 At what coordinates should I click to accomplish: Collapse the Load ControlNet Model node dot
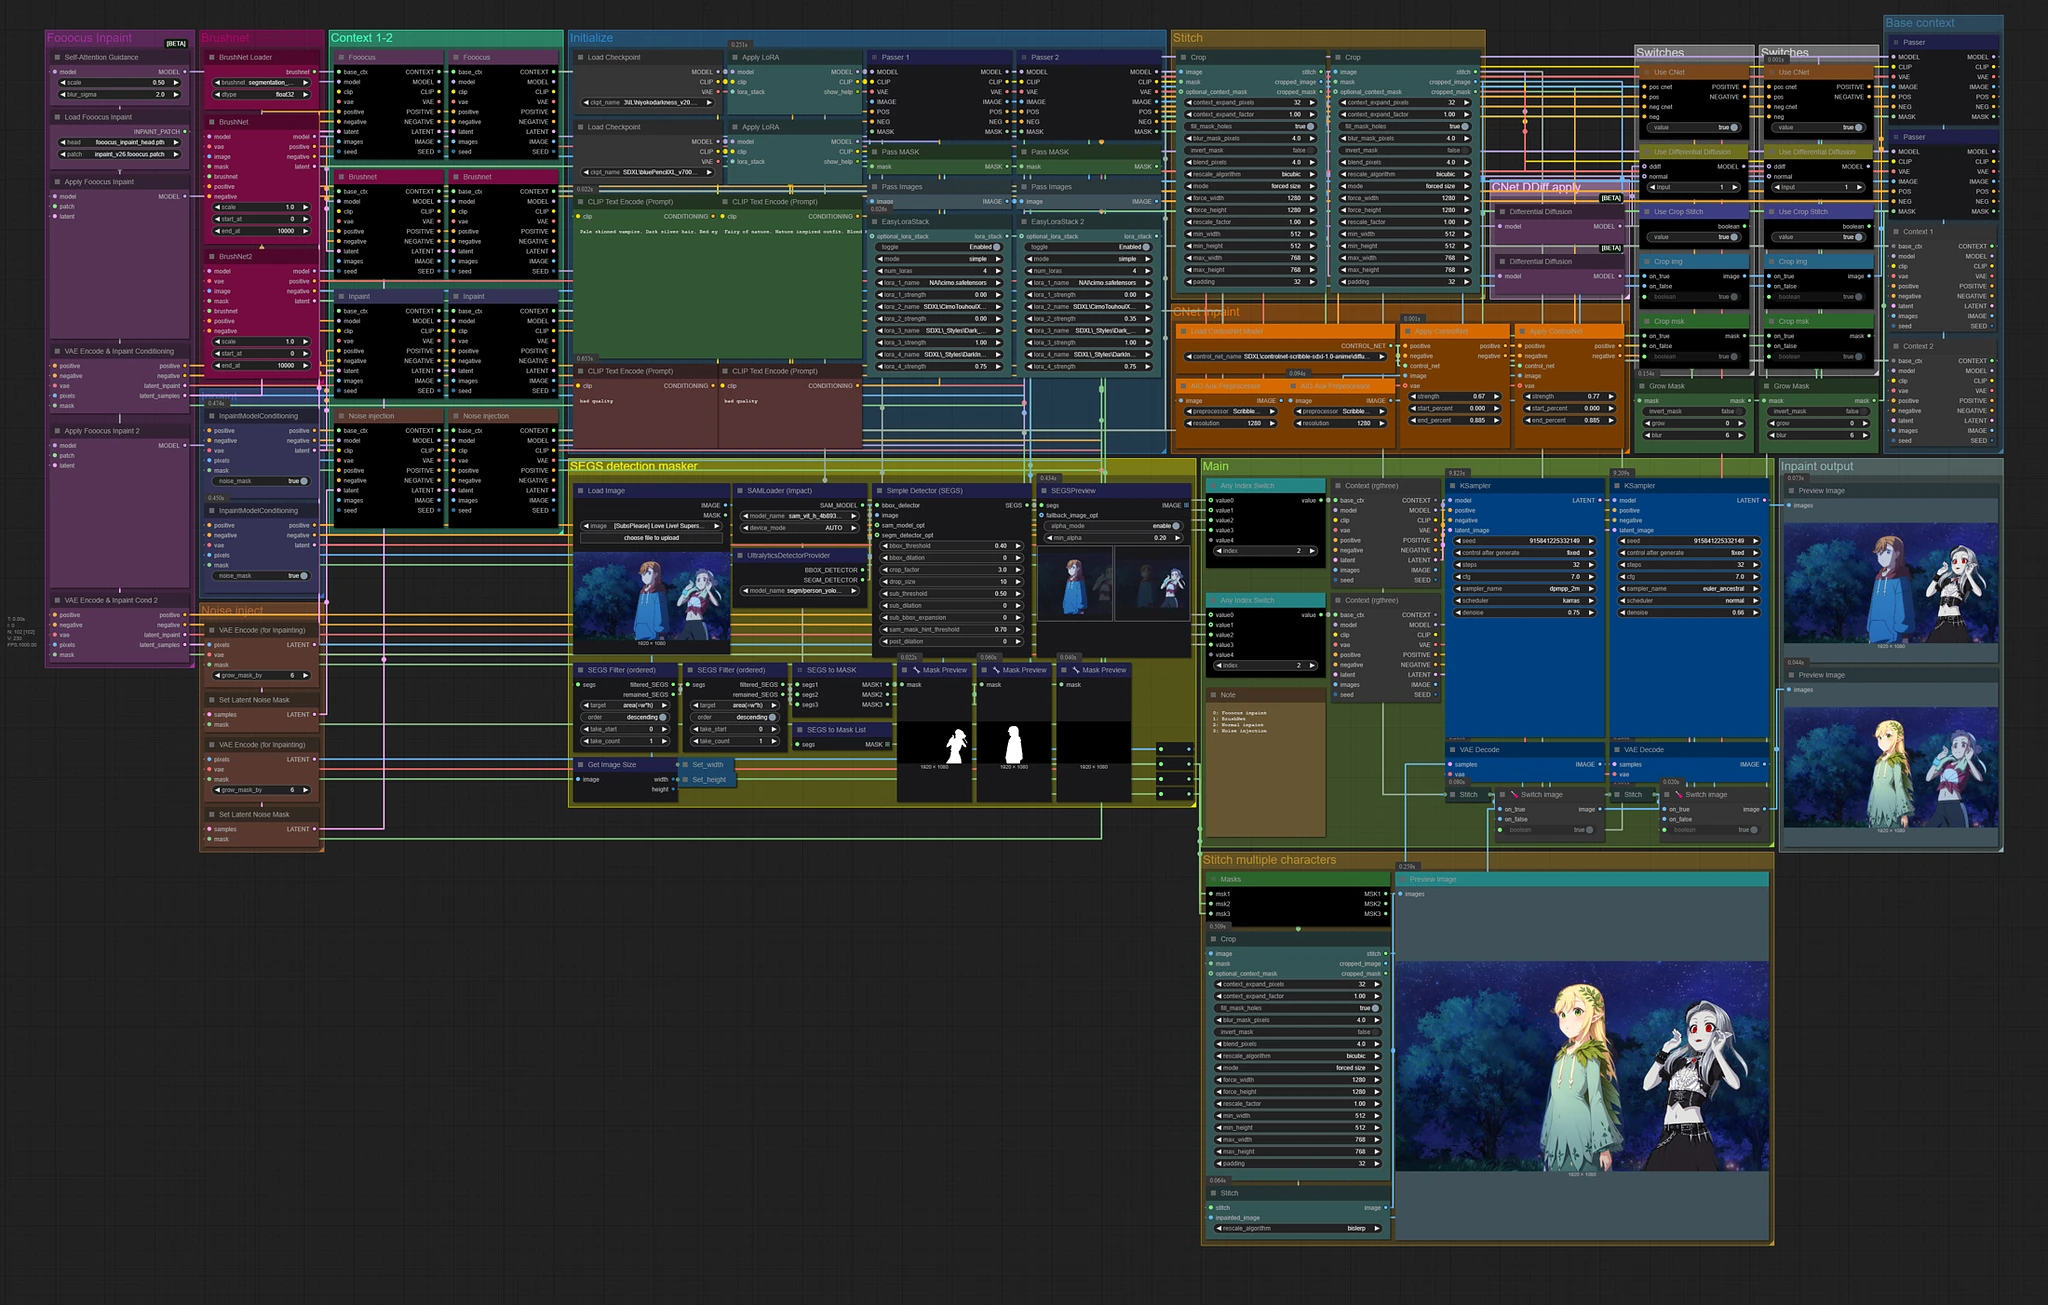(x=1183, y=331)
